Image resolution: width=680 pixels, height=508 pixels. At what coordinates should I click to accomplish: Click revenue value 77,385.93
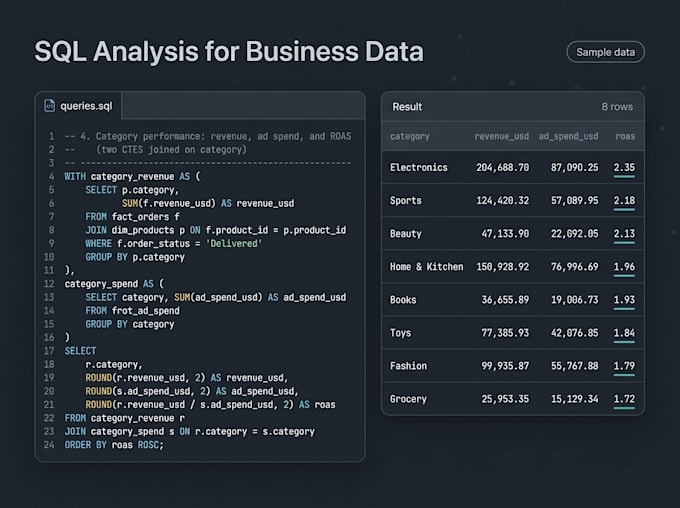click(x=505, y=333)
